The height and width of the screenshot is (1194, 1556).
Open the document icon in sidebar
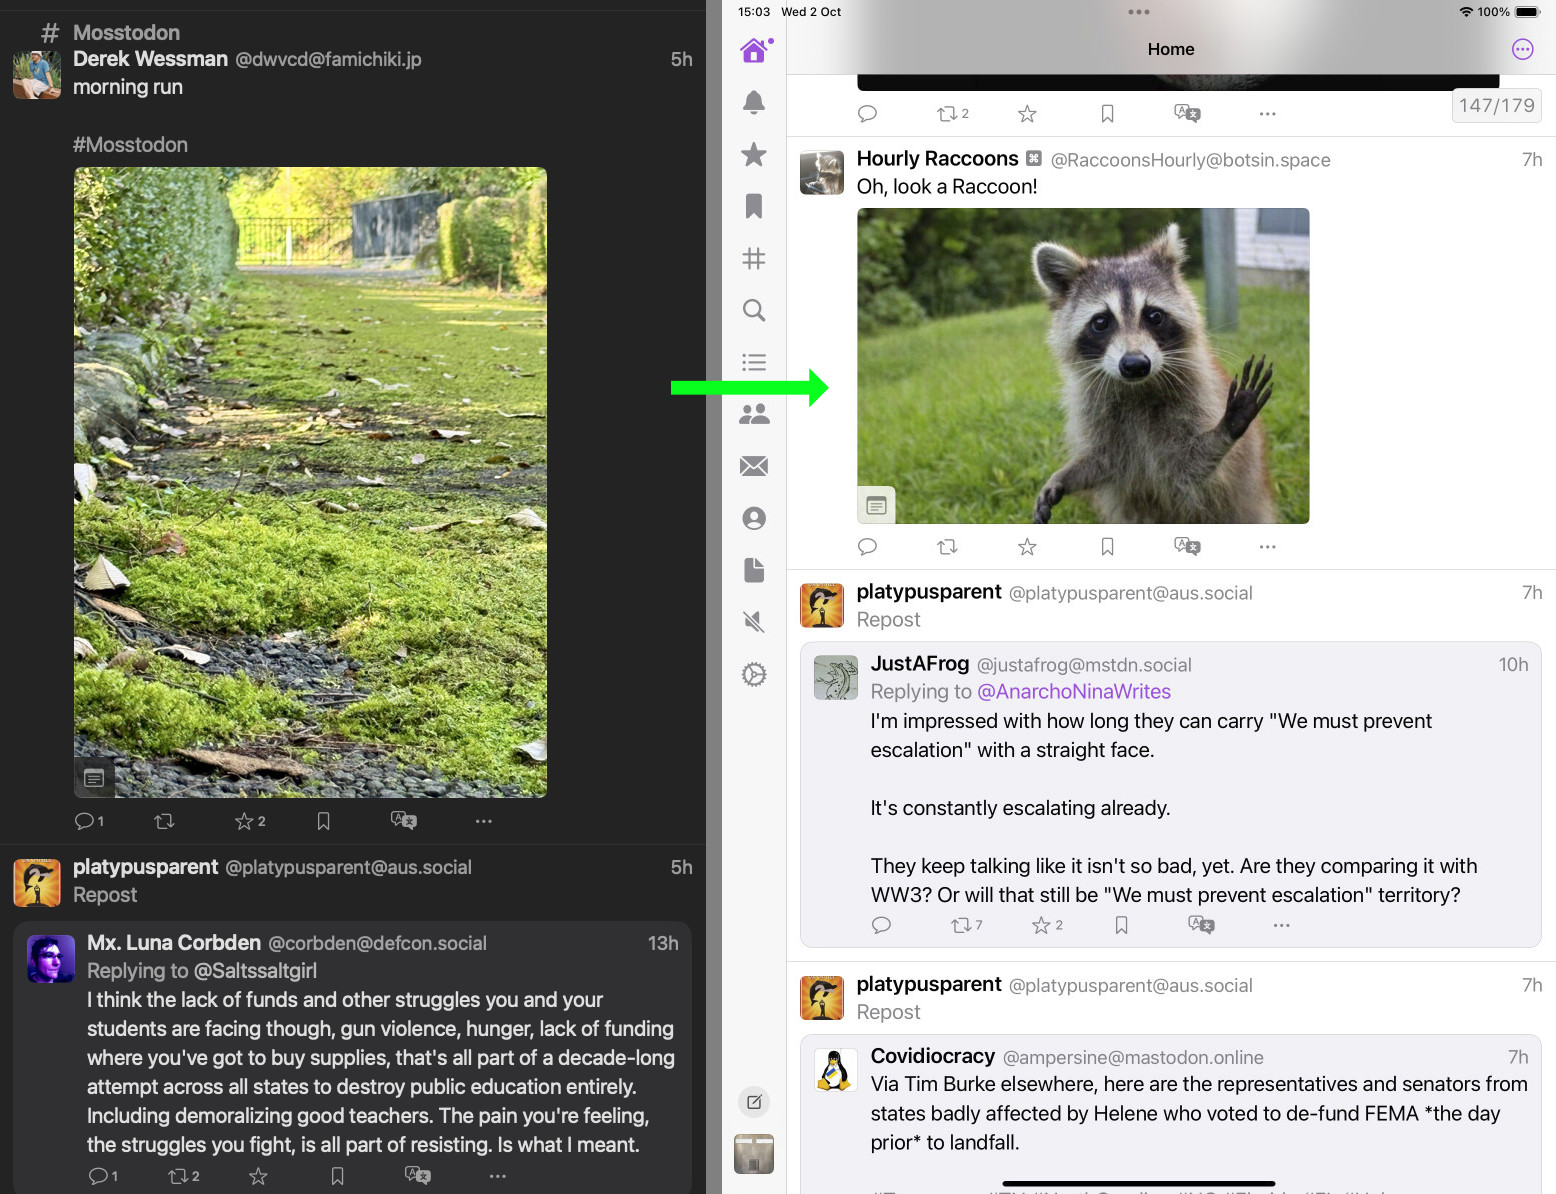(754, 570)
